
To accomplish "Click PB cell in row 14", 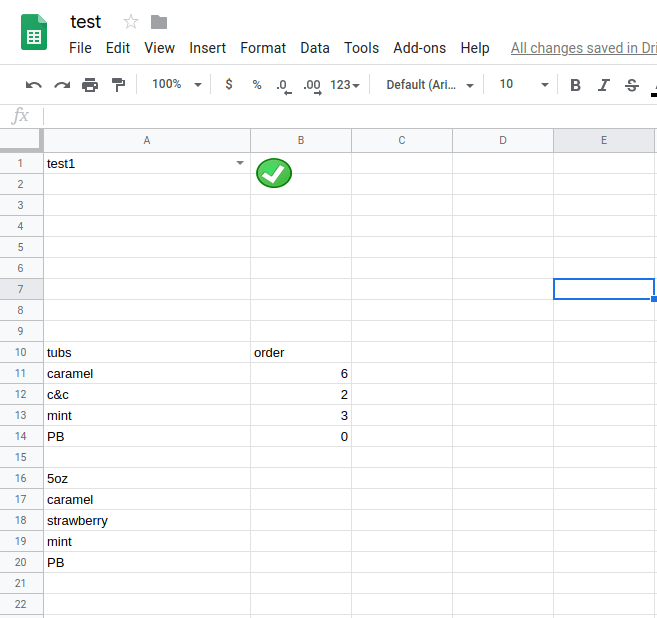I will (147, 436).
